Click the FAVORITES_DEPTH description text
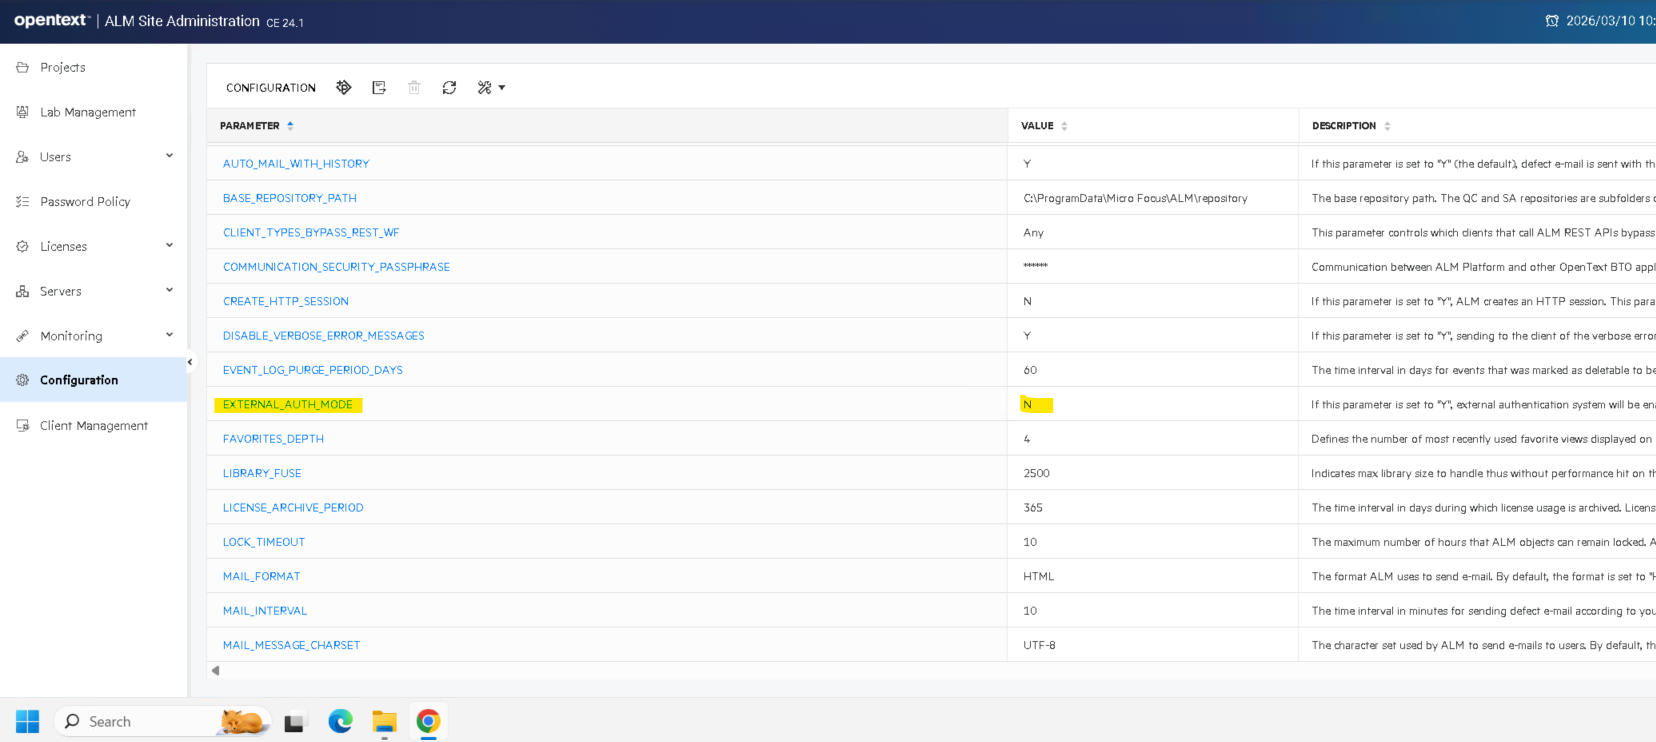 tap(1482, 439)
